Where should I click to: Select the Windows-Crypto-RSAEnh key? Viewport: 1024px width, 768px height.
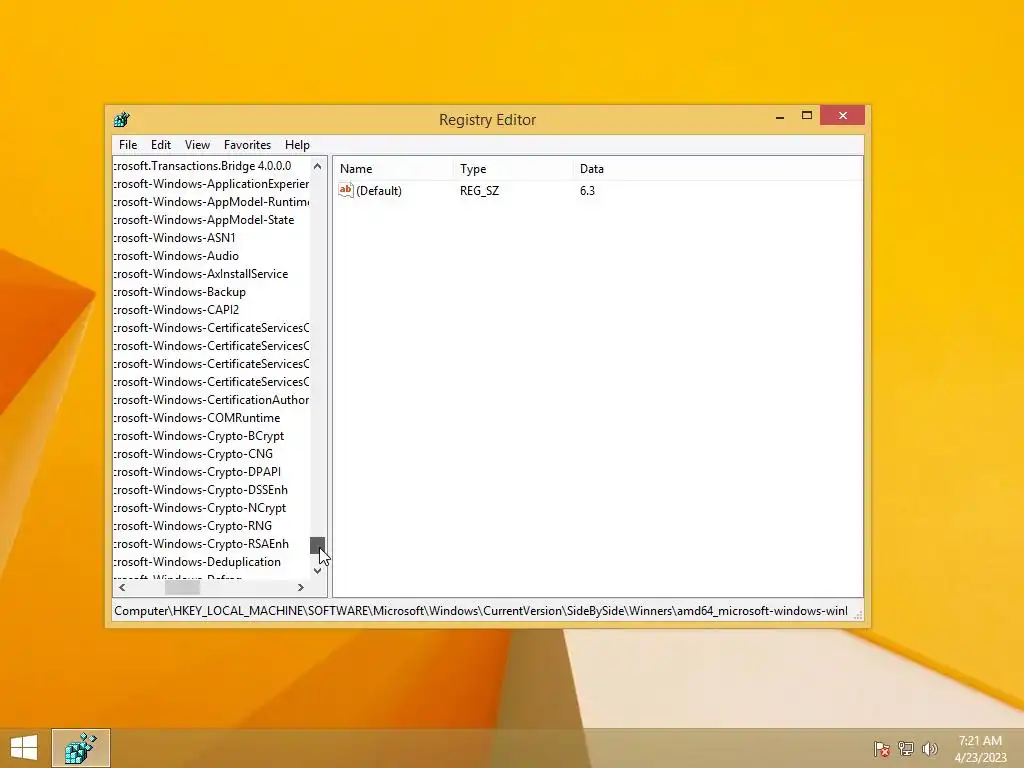(201, 544)
